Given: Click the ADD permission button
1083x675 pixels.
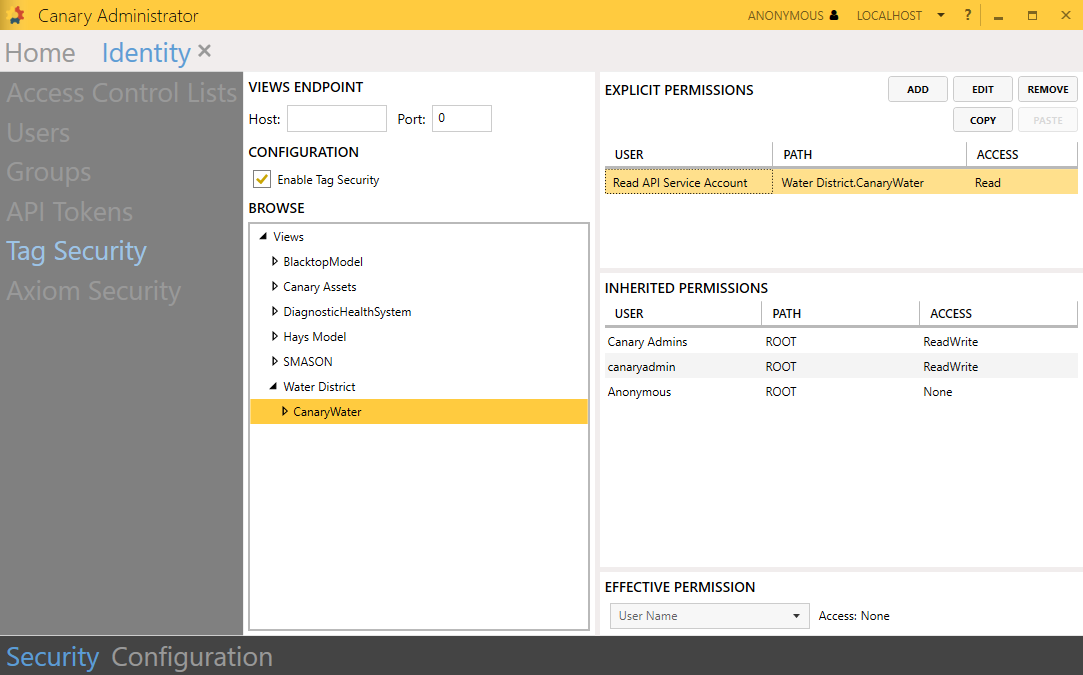Looking at the screenshot, I should (x=917, y=90).
